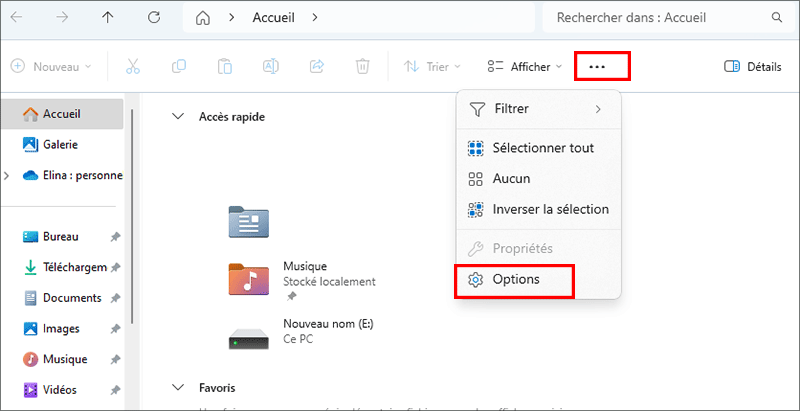This screenshot has width=800, height=411.
Task: Click the Share icon in toolbar
Action: point(317,66)
